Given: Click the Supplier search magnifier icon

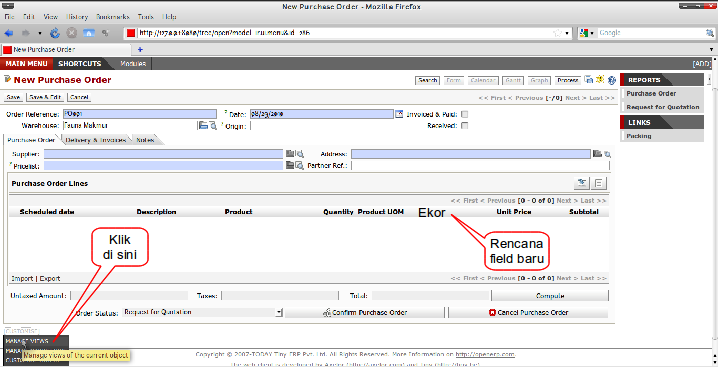Looking at the screenshot, I should coord(299,154).
